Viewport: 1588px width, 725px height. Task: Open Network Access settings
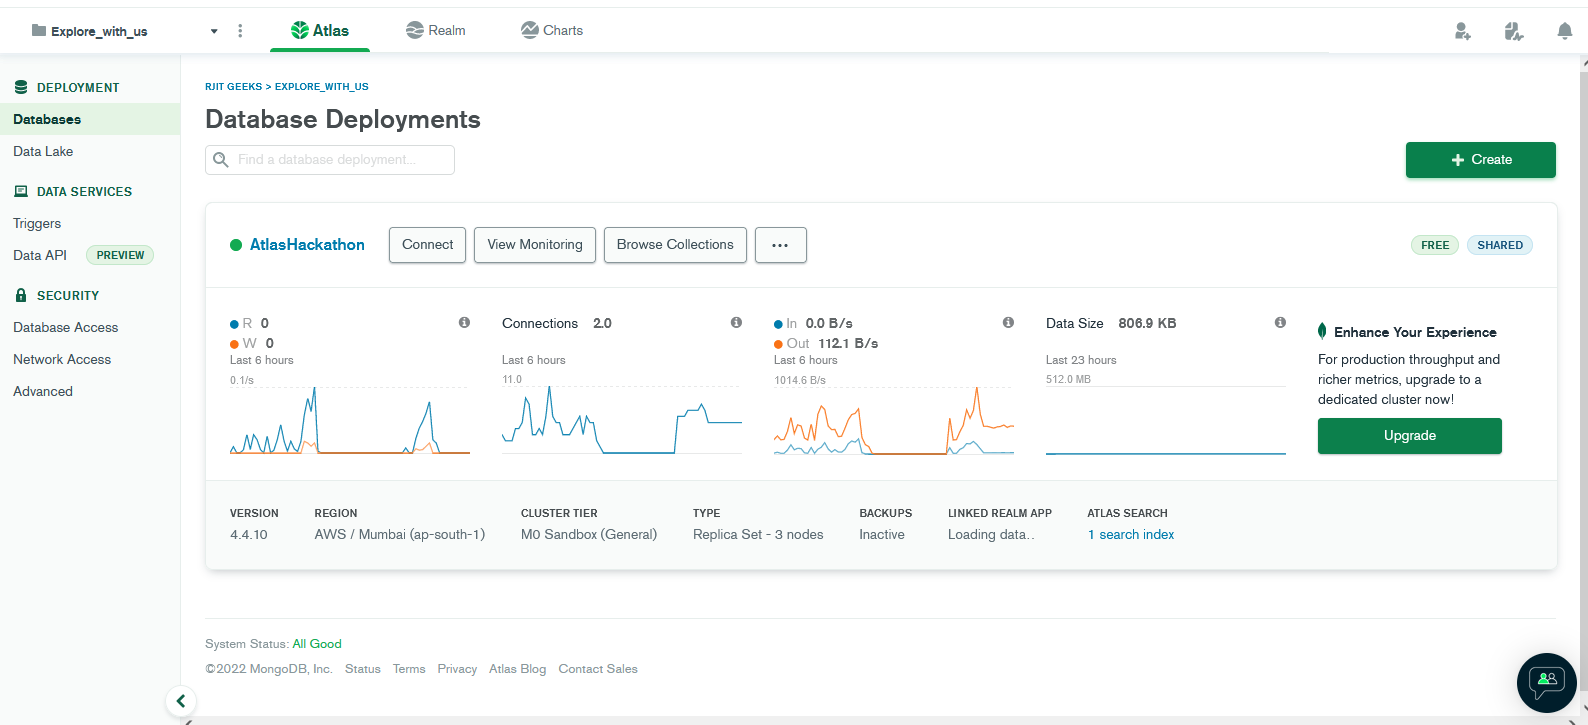point(62,359)
